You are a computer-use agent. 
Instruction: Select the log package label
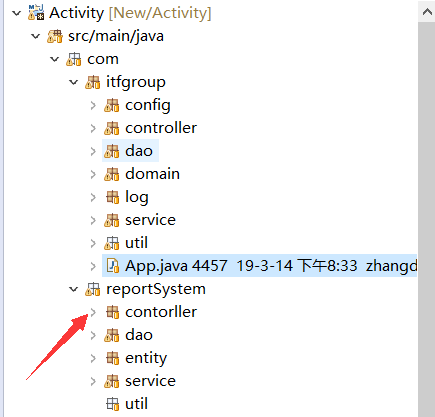(x=137, y=198)
